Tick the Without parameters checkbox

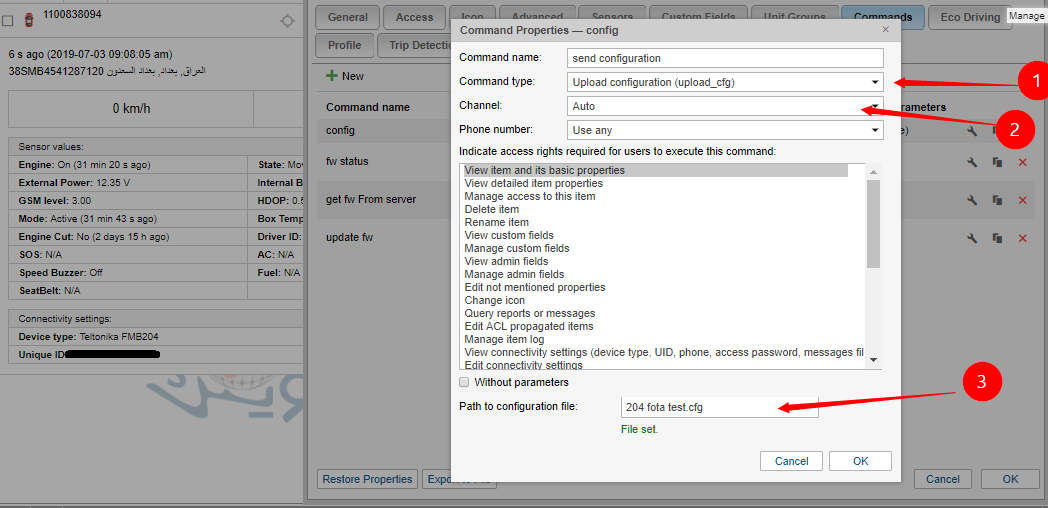coord(464,382)
